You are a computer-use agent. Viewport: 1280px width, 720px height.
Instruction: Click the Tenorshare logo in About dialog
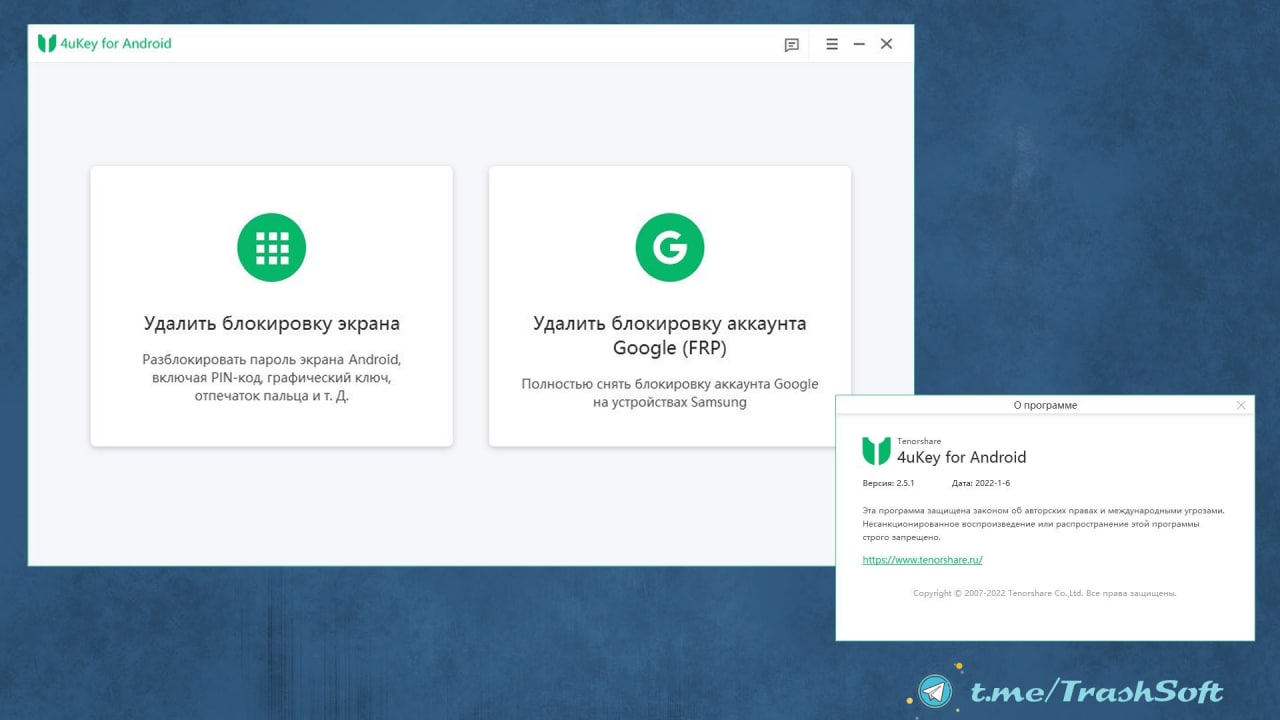click(876, 451)
